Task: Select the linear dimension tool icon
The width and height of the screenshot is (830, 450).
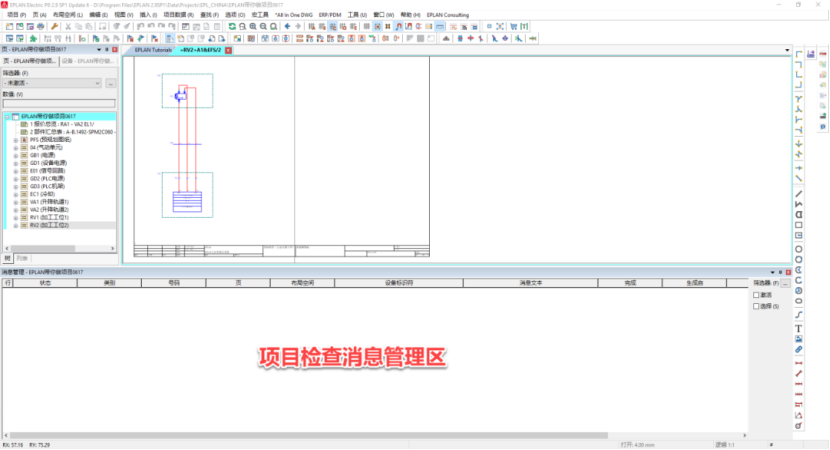Action: [x=799, y=363]
